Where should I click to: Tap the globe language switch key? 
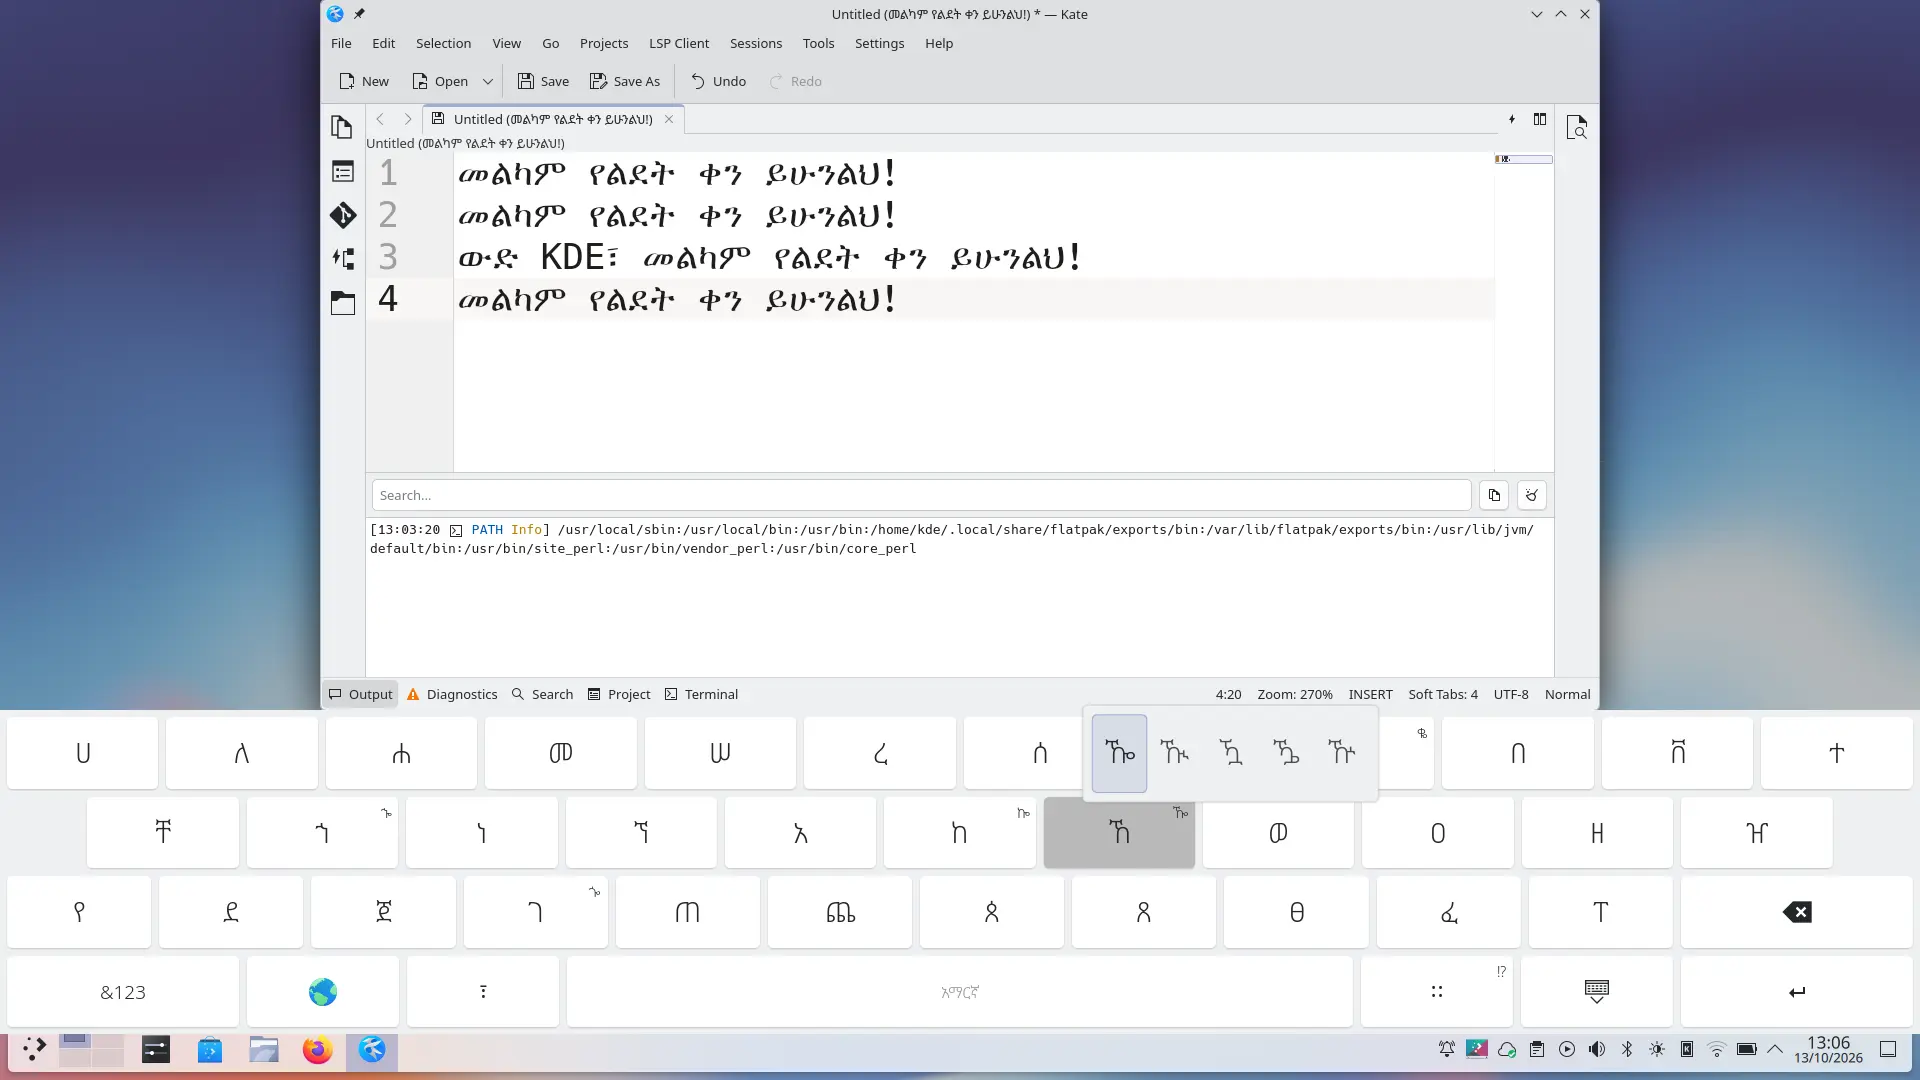[323, 992]
